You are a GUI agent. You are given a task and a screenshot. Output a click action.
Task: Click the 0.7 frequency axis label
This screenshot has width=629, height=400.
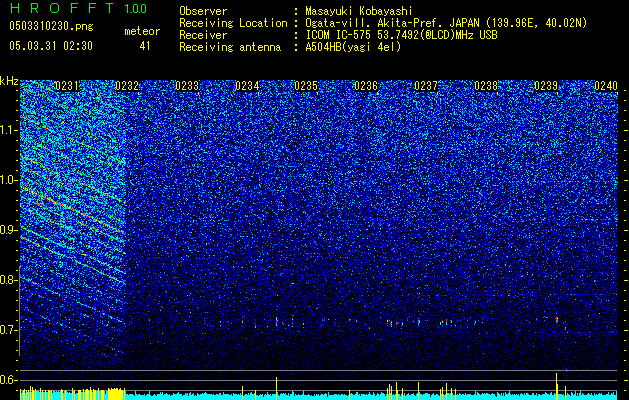(x=9, y=330)
